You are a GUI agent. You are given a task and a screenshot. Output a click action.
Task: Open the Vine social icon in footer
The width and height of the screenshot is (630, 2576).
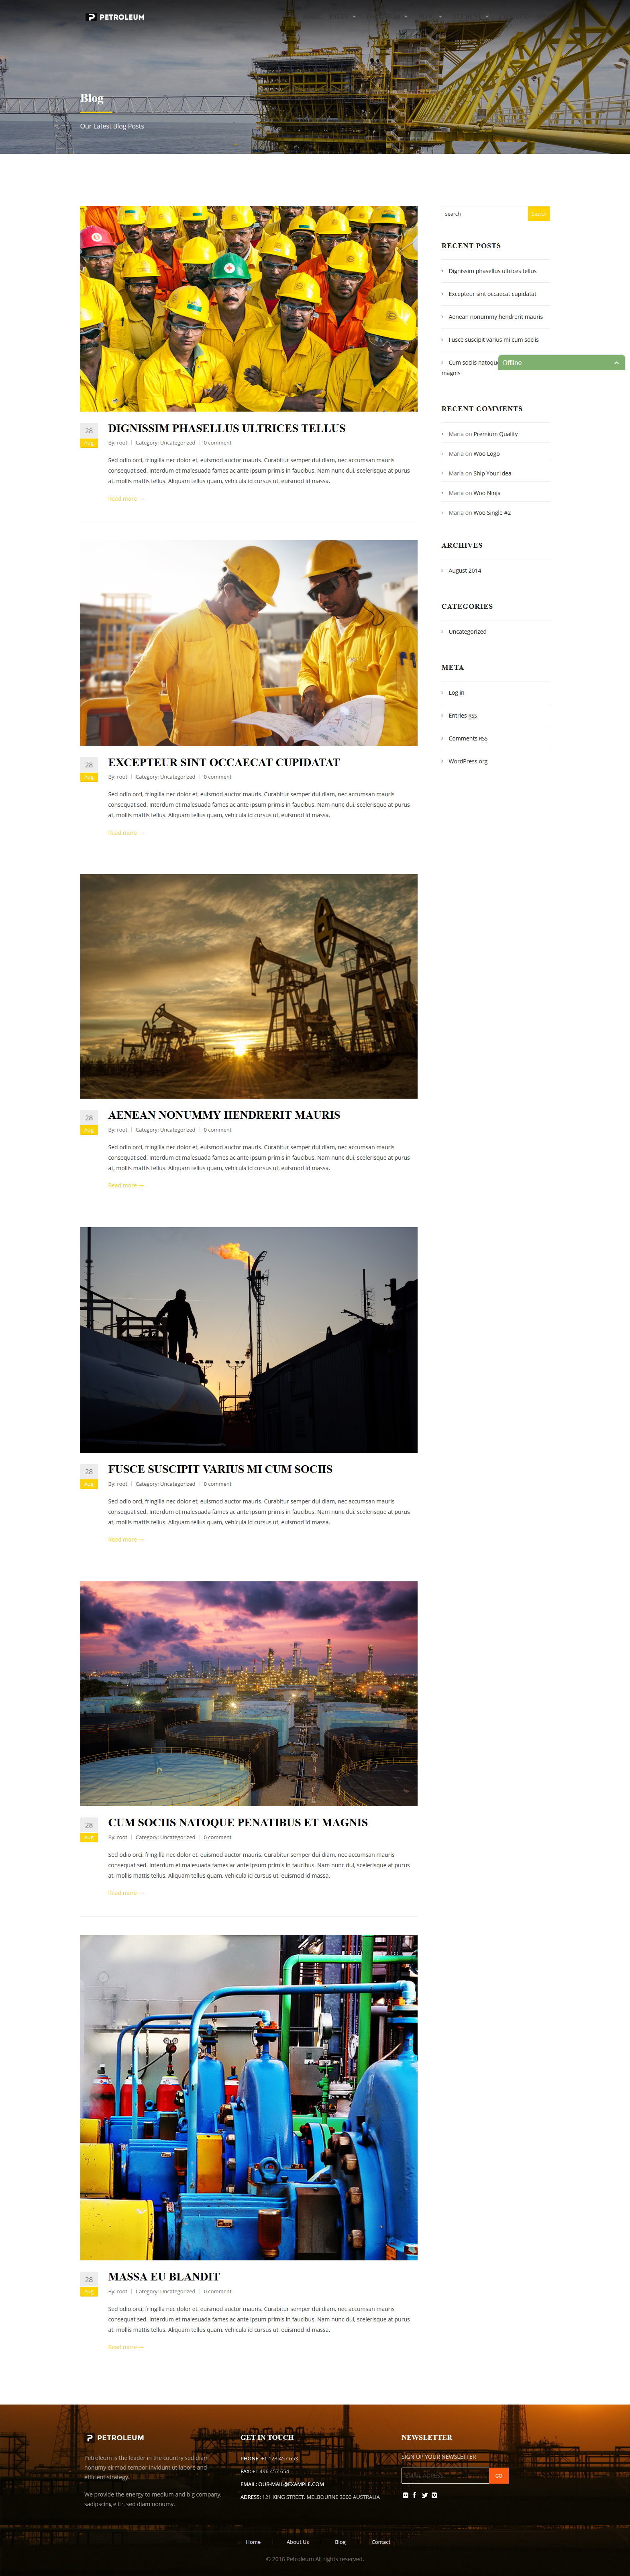pos(434,2495)
